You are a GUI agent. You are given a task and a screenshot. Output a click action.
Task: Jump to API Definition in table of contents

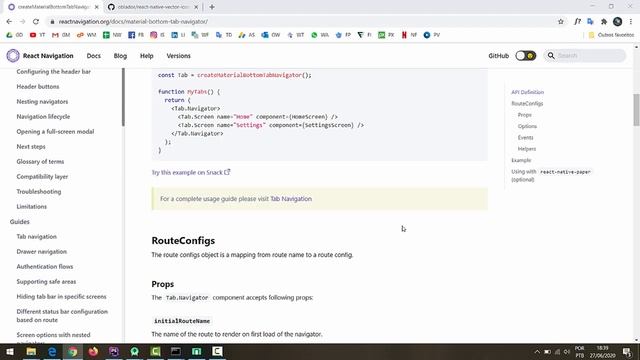pyautogui.click(x=527, y=92)
